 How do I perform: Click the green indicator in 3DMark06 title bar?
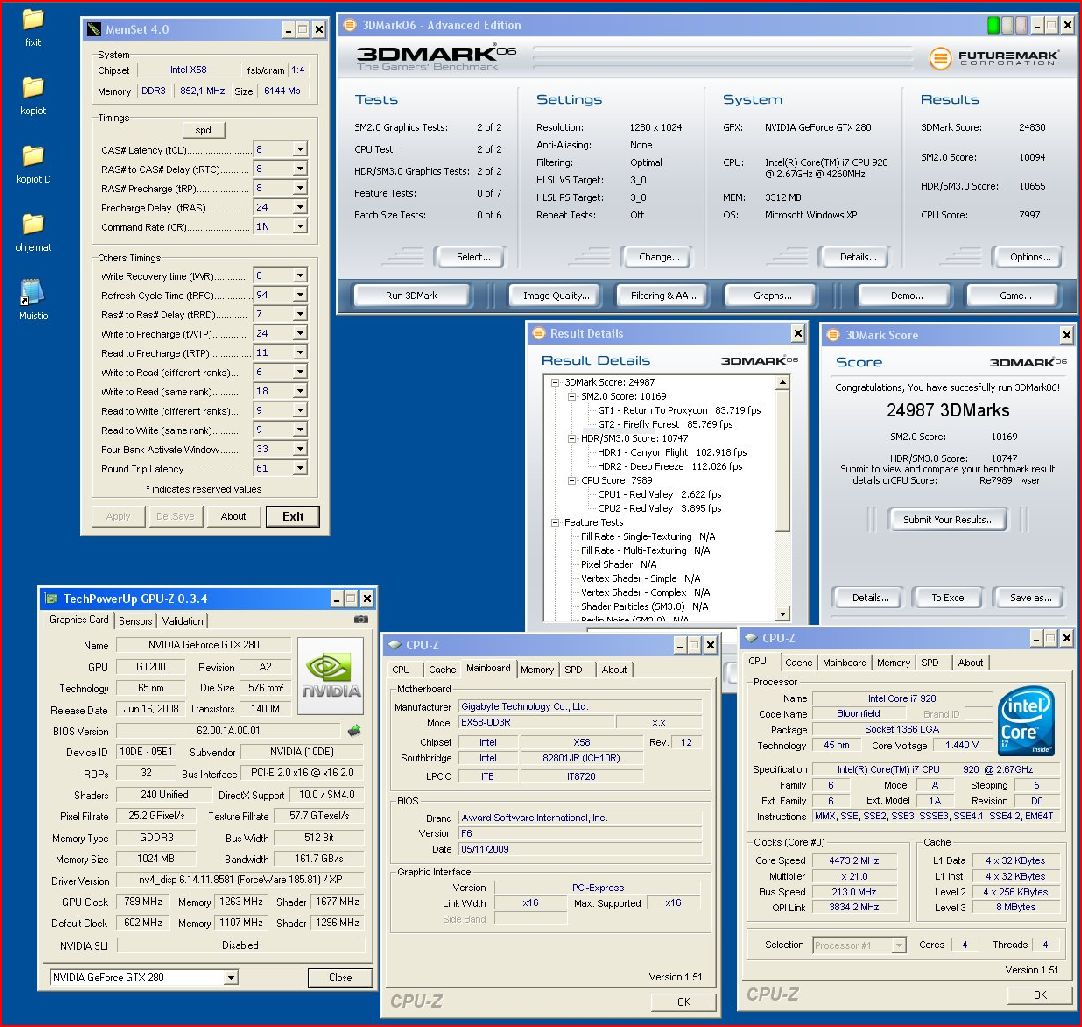tap(993, 26)
